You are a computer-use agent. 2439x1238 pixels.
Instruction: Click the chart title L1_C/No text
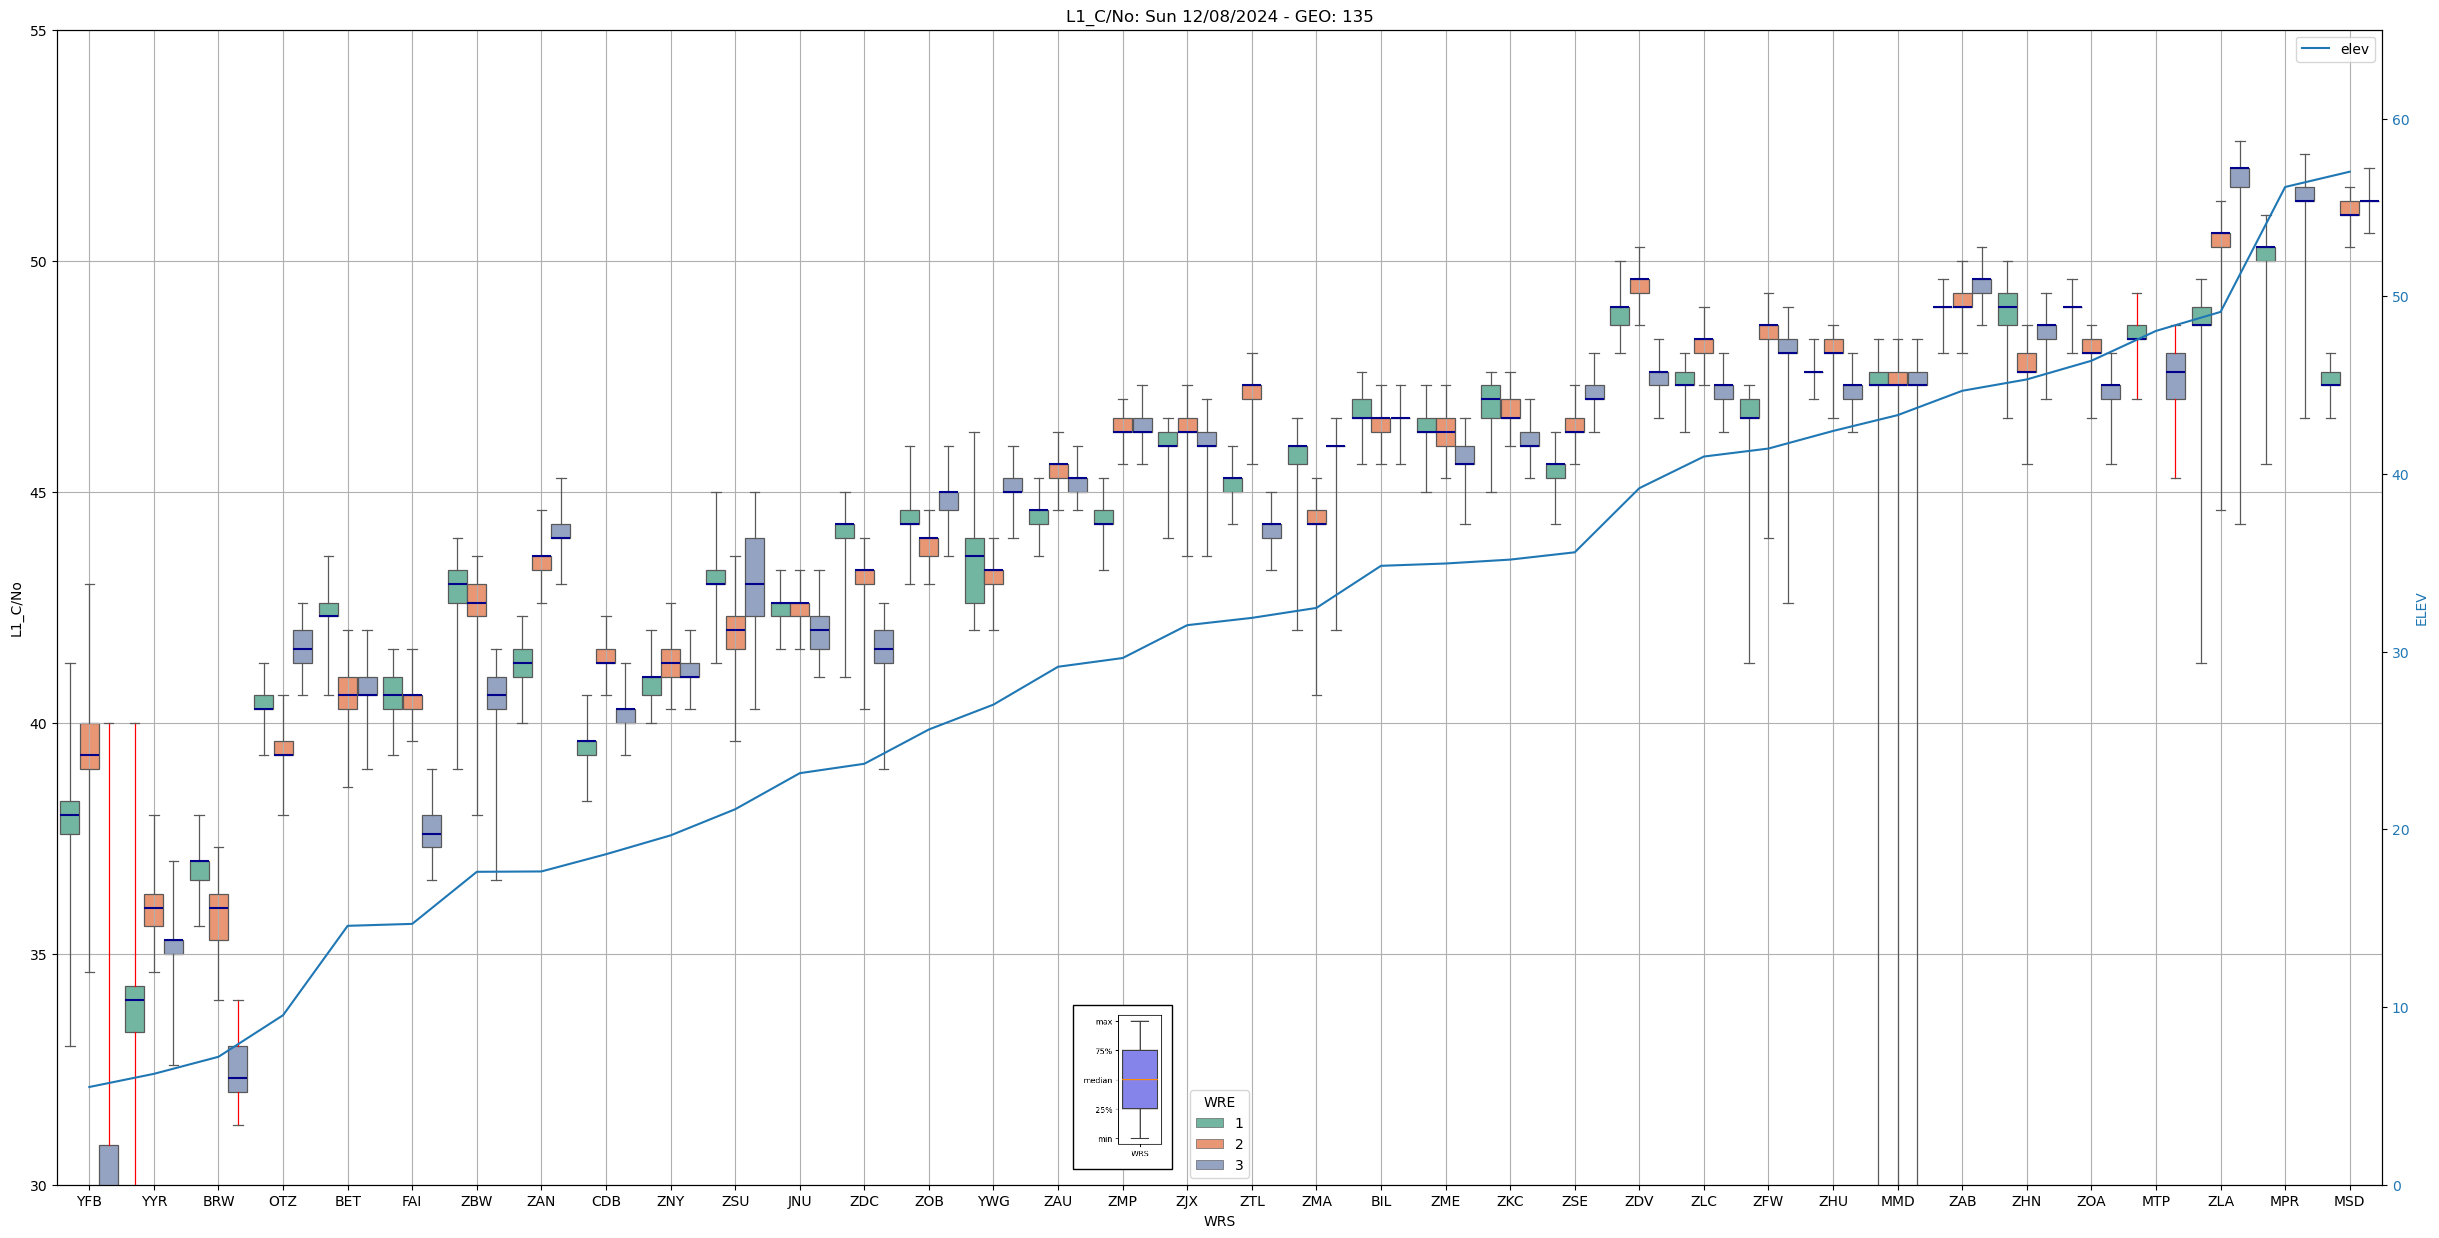(x=1219, y=16)
